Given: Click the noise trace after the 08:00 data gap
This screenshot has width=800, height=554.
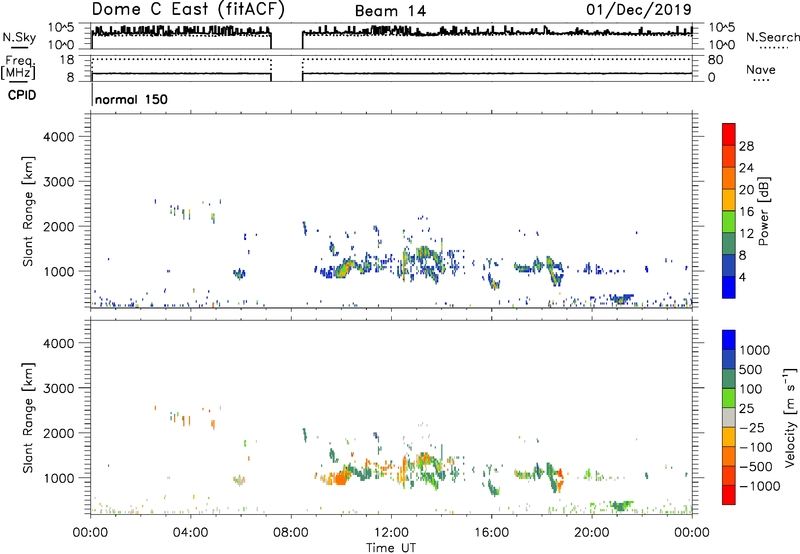Looking at the screenshot, I should 497,32.
